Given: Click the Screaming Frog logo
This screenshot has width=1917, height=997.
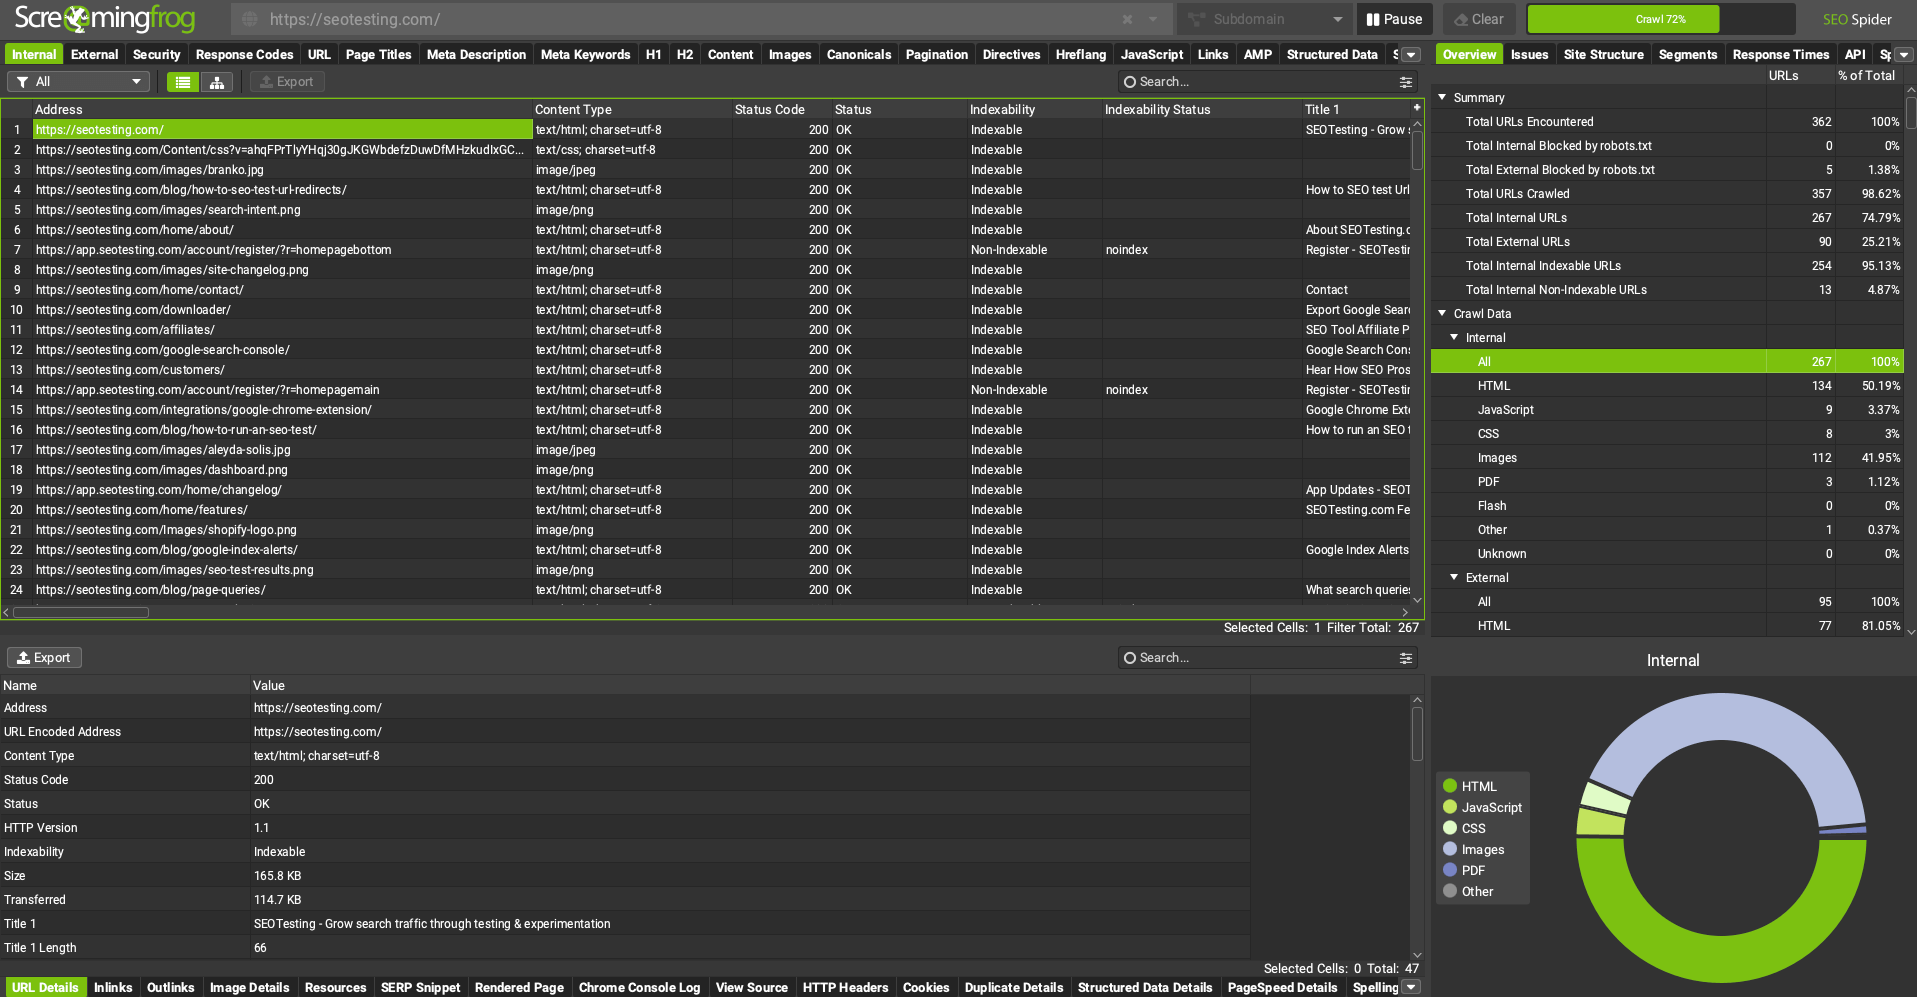Looking at the screenshot, I should [x=104, y=19].
